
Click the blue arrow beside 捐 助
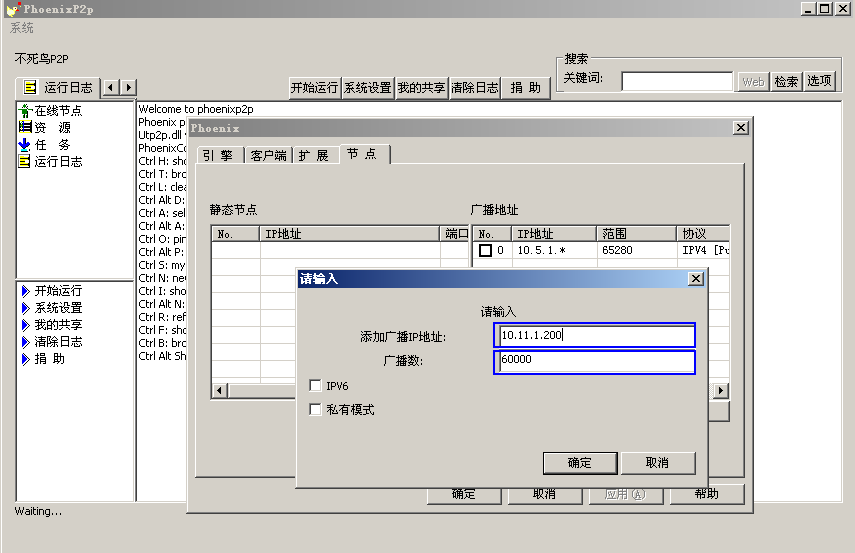(25, 358)
